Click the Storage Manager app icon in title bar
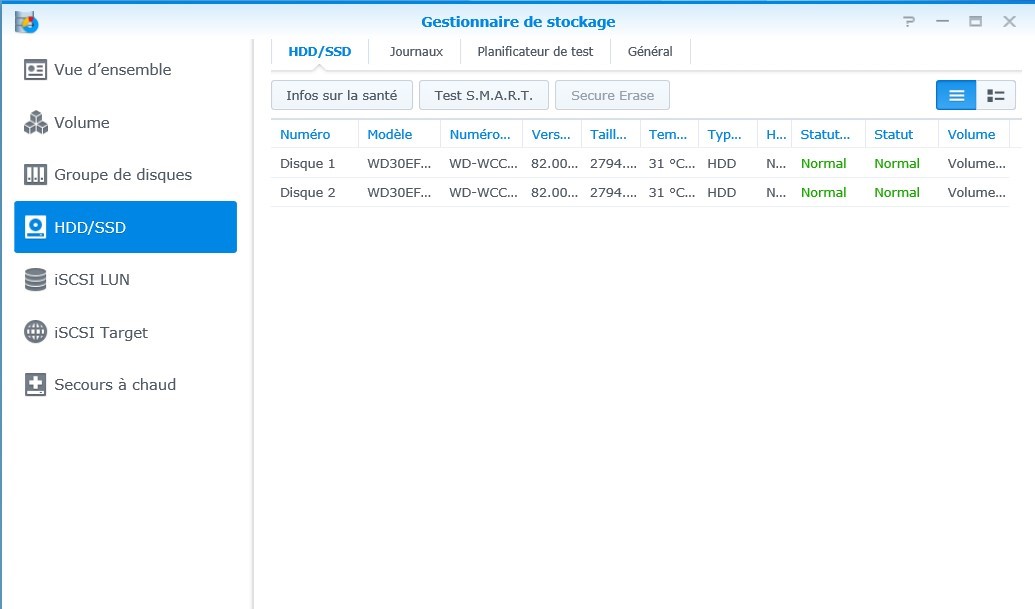Screen dimensions: 1035x609 (x=26, y=22)
